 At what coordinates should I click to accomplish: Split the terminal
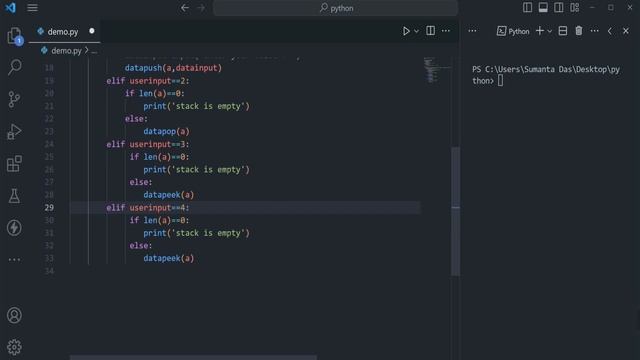point(563,31)
